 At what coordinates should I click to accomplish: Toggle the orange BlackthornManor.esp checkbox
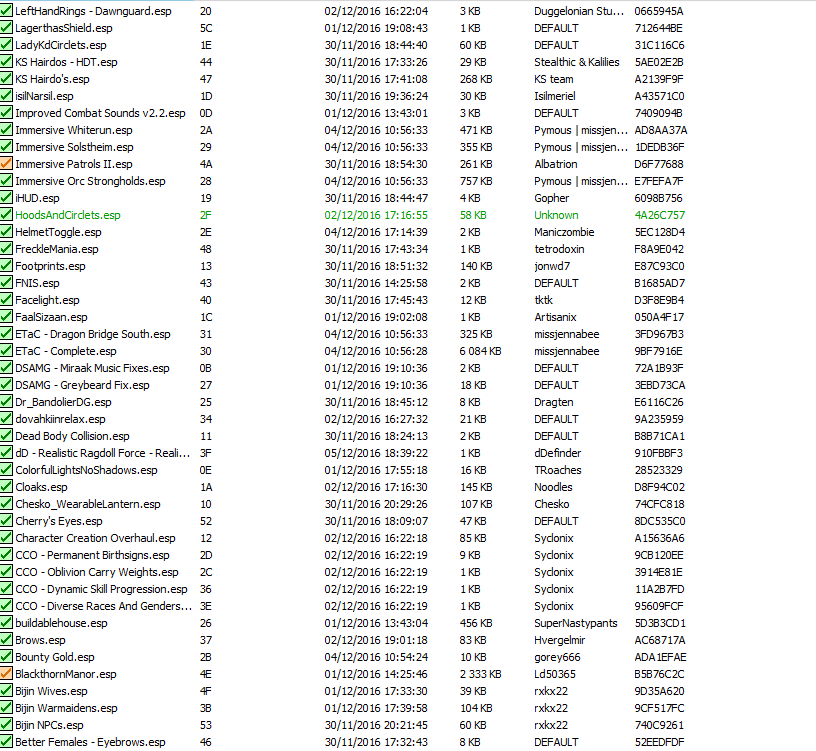(6, 674)
